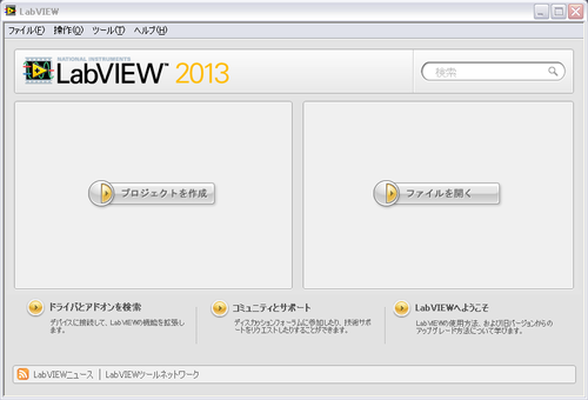Click the orange RSS feed icon
This screenshot has height=400, width=588.
coord(23,374)
